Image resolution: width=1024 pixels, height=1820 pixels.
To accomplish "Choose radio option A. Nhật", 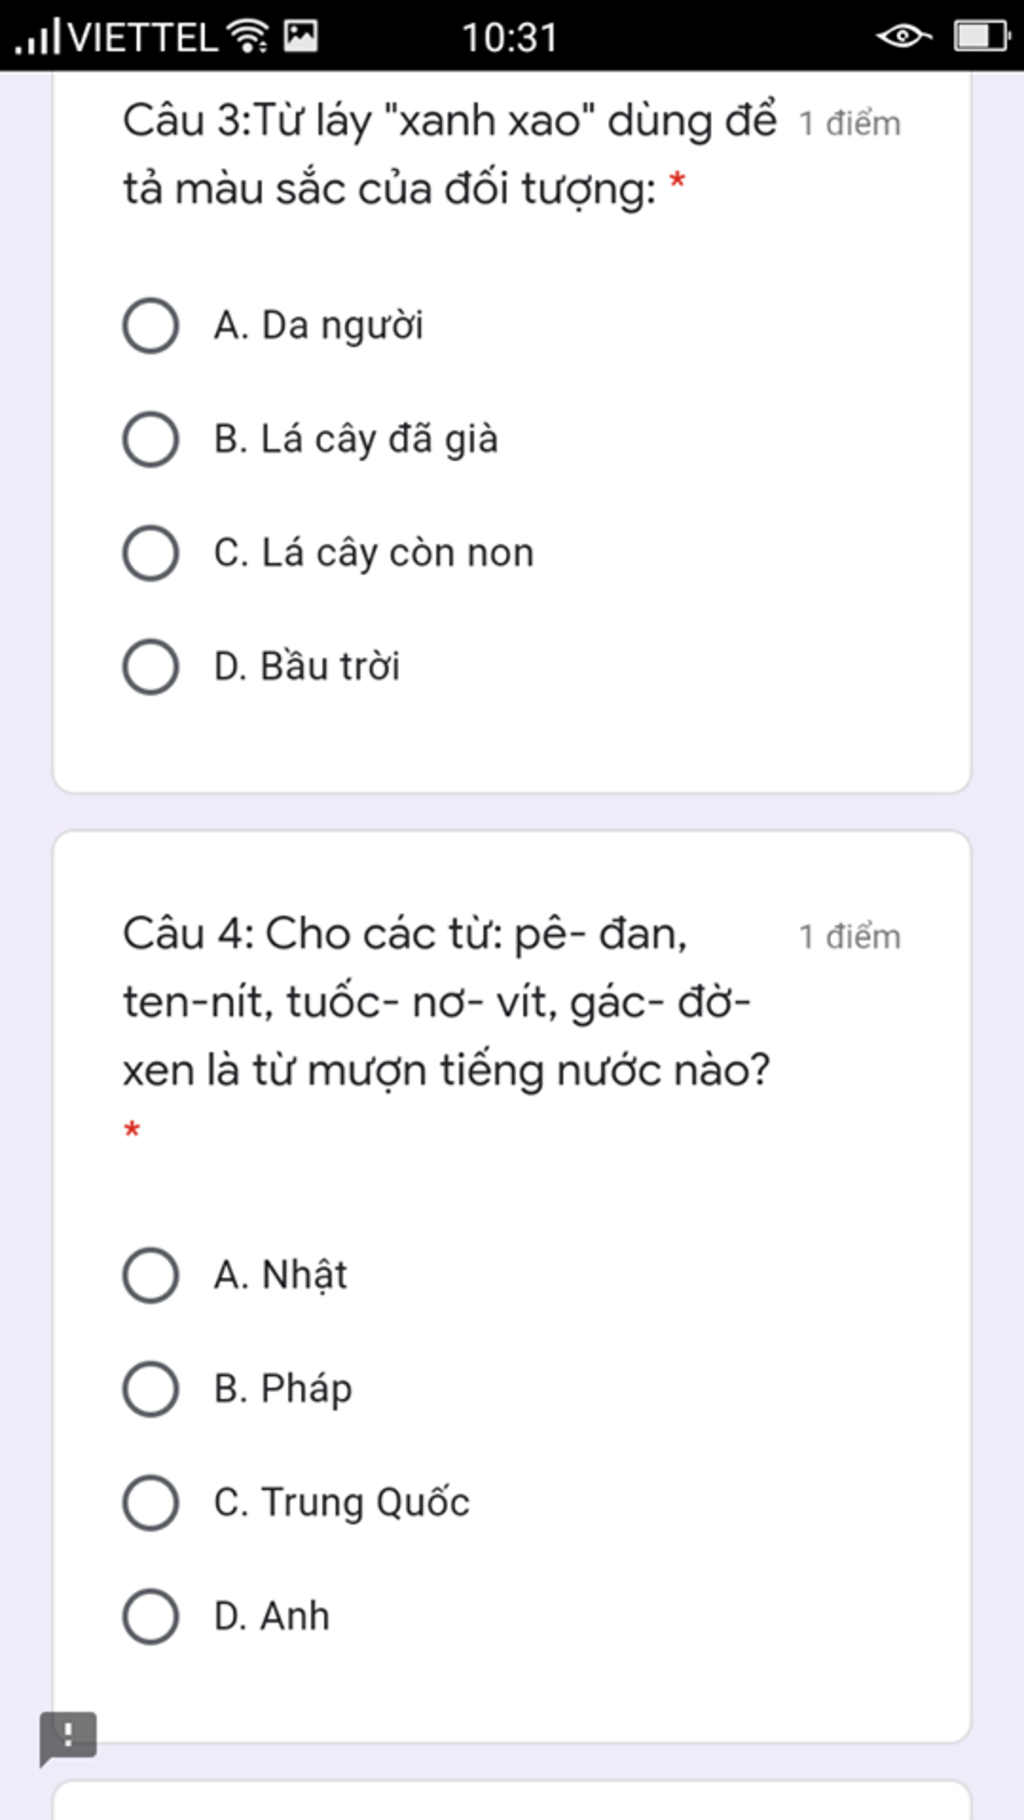I will 151,1275.
